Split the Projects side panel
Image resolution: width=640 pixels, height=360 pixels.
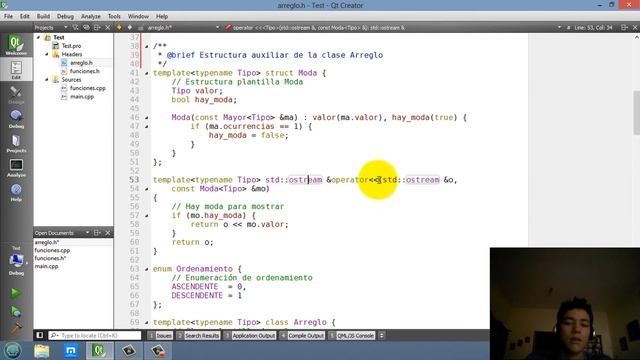coord(97,27)
